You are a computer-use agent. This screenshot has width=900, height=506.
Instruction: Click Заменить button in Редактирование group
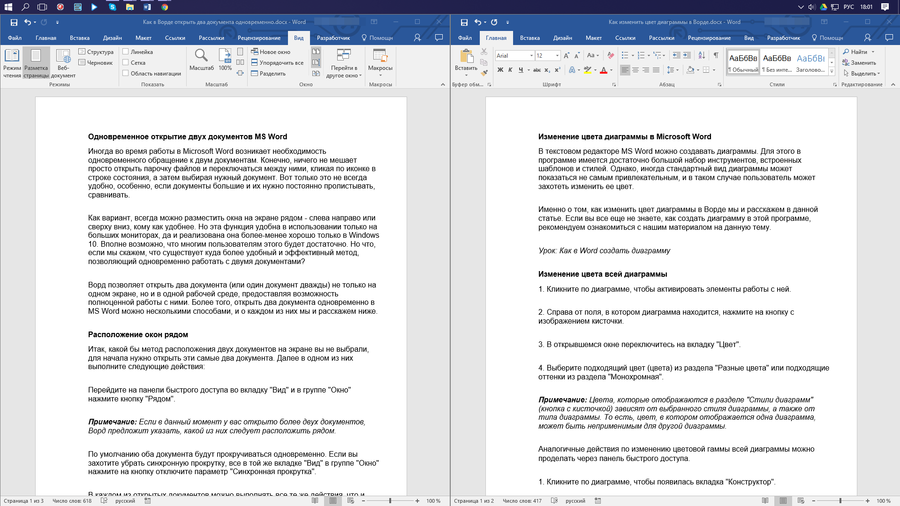coord(859,63)
